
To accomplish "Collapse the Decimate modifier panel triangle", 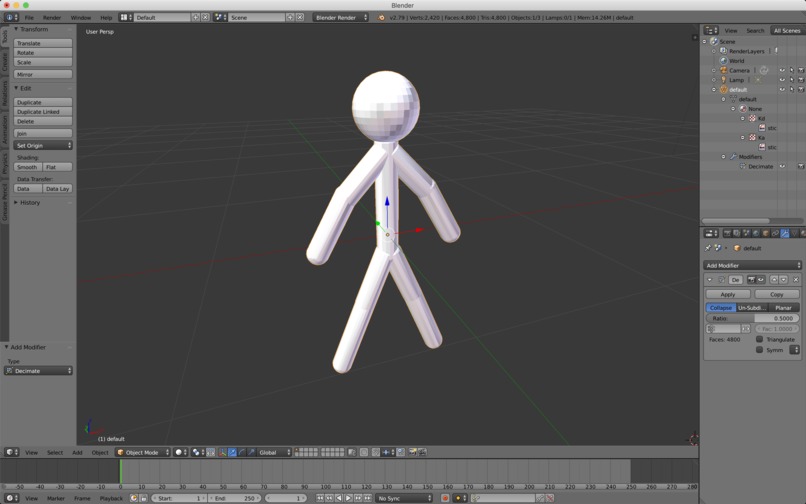I will pos(710,280).
